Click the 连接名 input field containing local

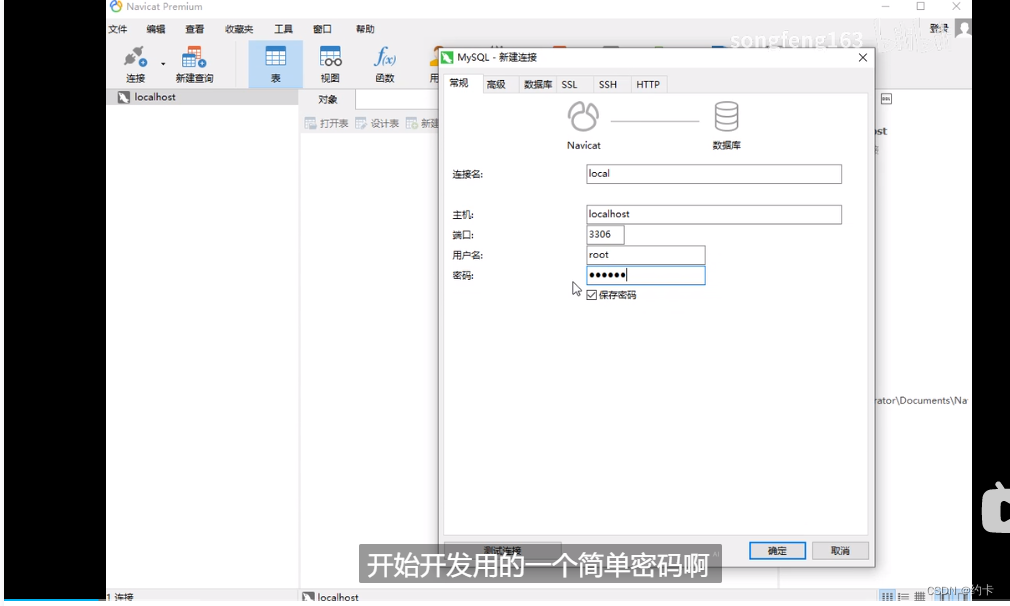point(714,174)
